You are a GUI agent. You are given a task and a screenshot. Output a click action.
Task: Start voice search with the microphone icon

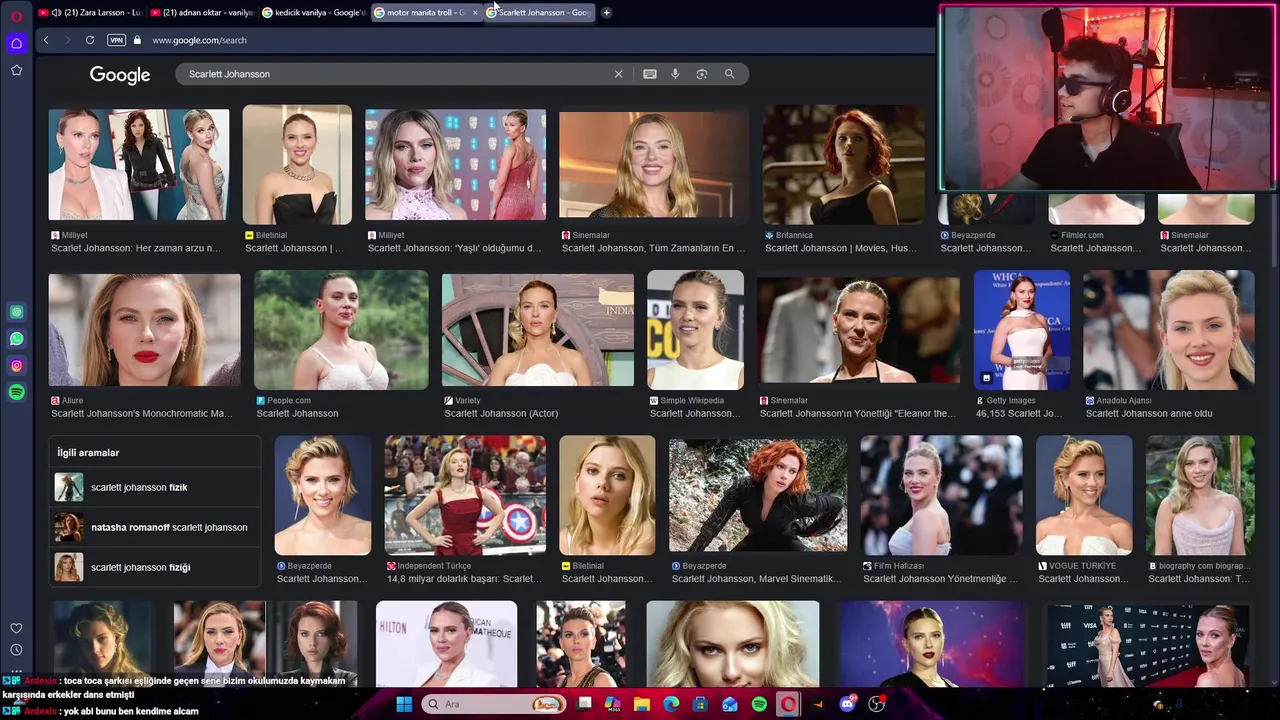(675, 74)
